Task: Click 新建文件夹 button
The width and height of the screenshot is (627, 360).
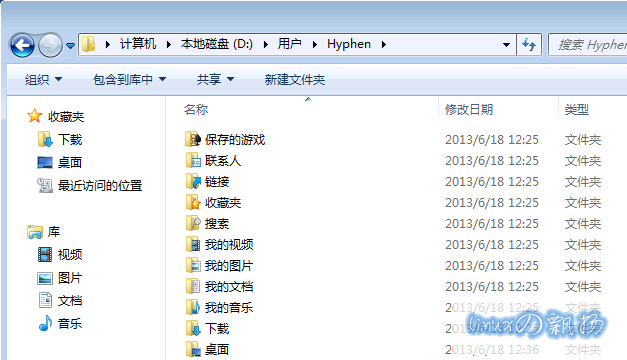Action: [295, 80]
